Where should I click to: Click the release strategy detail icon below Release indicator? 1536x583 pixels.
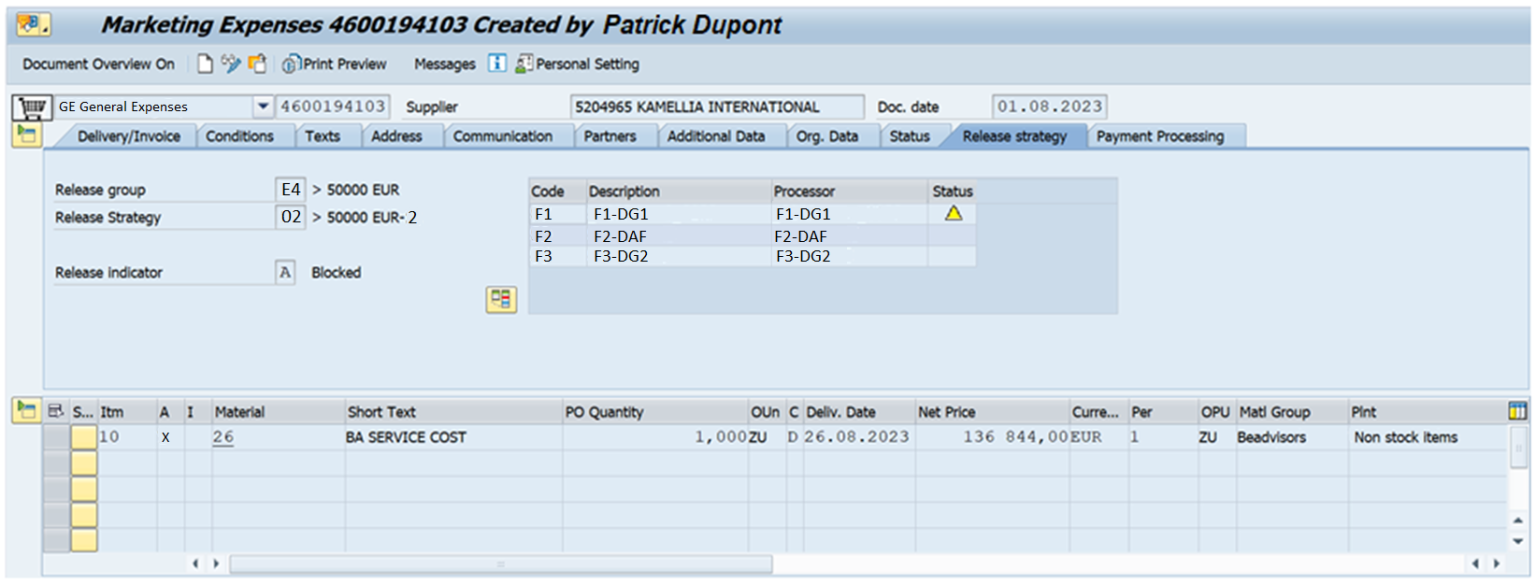[500, 301]
